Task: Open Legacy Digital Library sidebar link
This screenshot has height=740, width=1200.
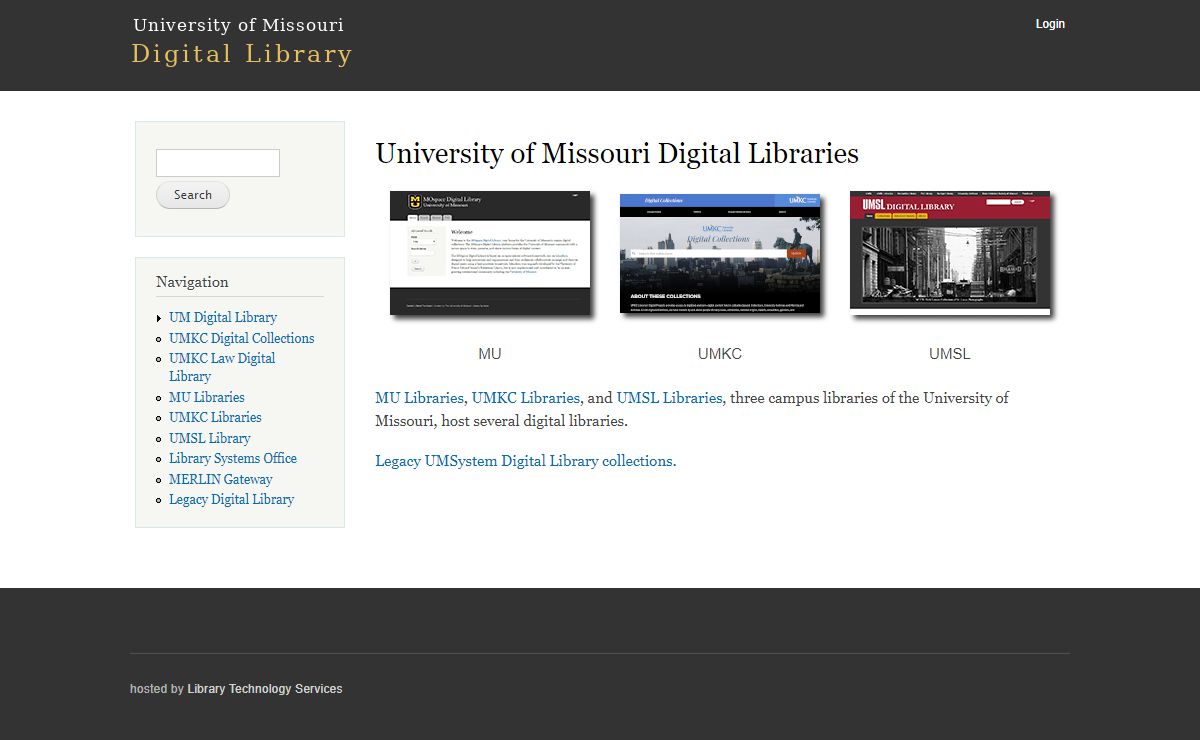Action: point(232,499)
